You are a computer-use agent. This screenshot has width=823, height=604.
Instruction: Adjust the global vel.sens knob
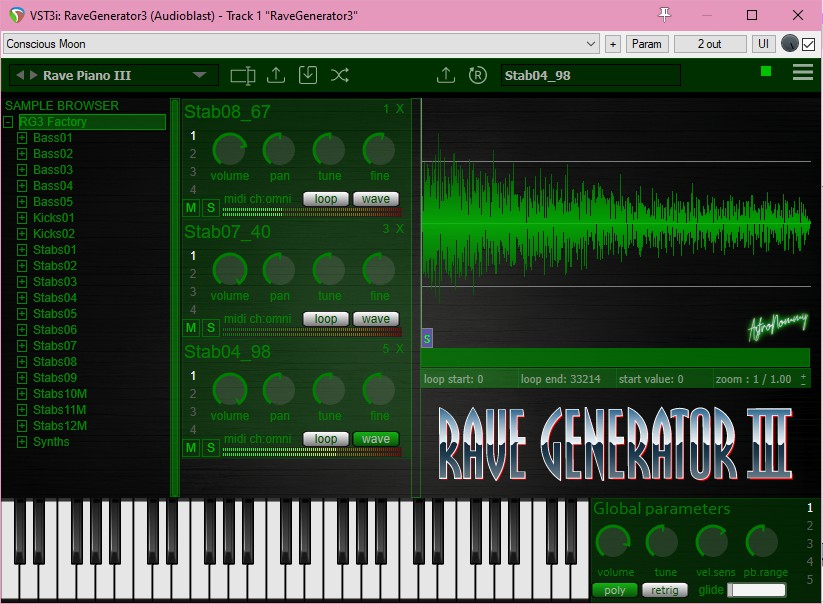coord(712,542)
